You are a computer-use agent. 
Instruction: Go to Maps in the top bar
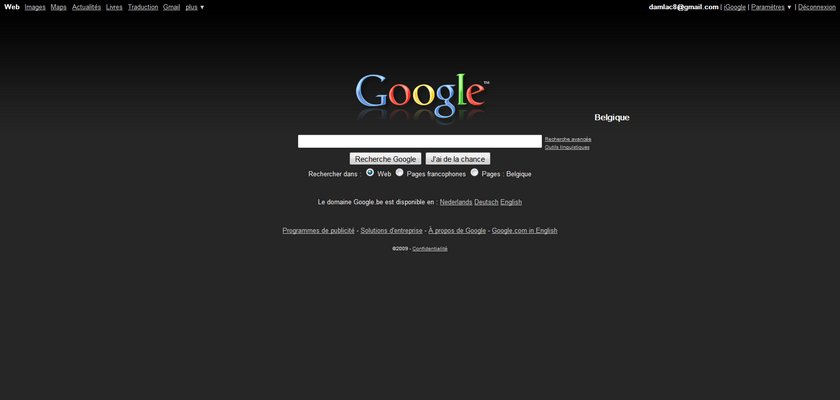(58, 7)
